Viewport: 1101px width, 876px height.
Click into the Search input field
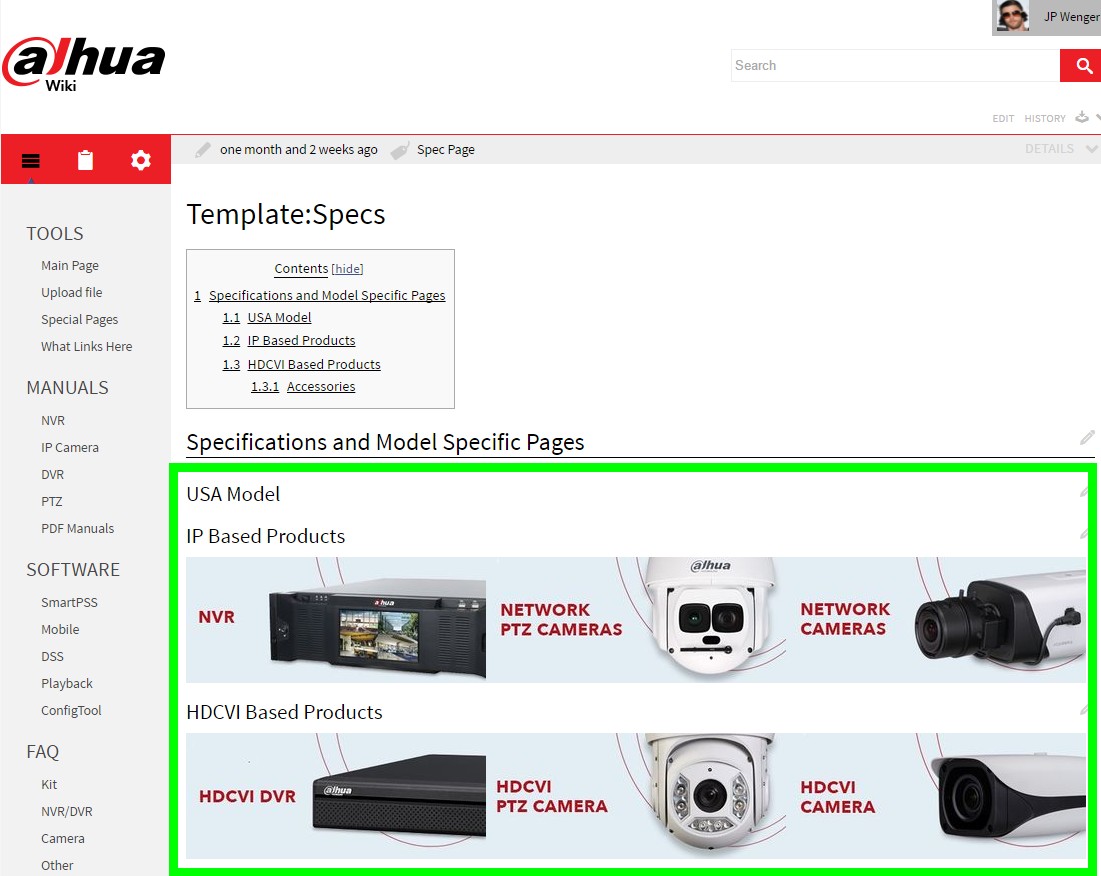(895, 65)
